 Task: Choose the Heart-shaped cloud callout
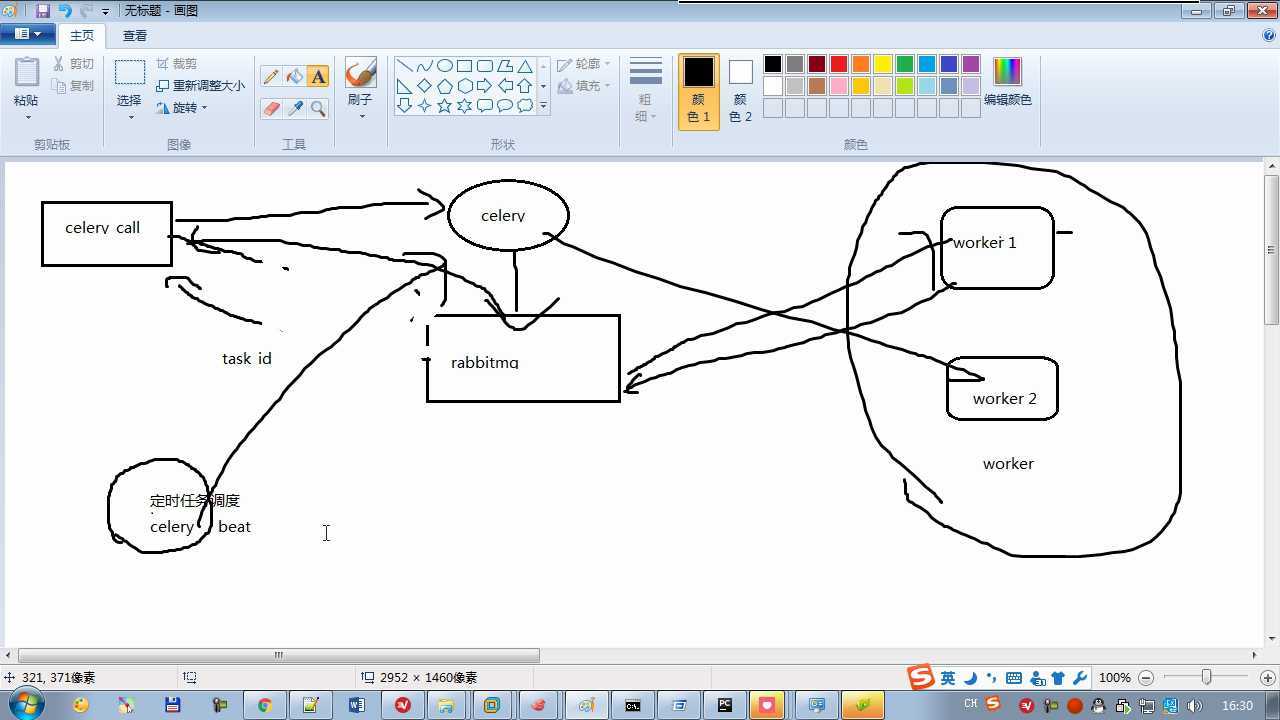525,105
